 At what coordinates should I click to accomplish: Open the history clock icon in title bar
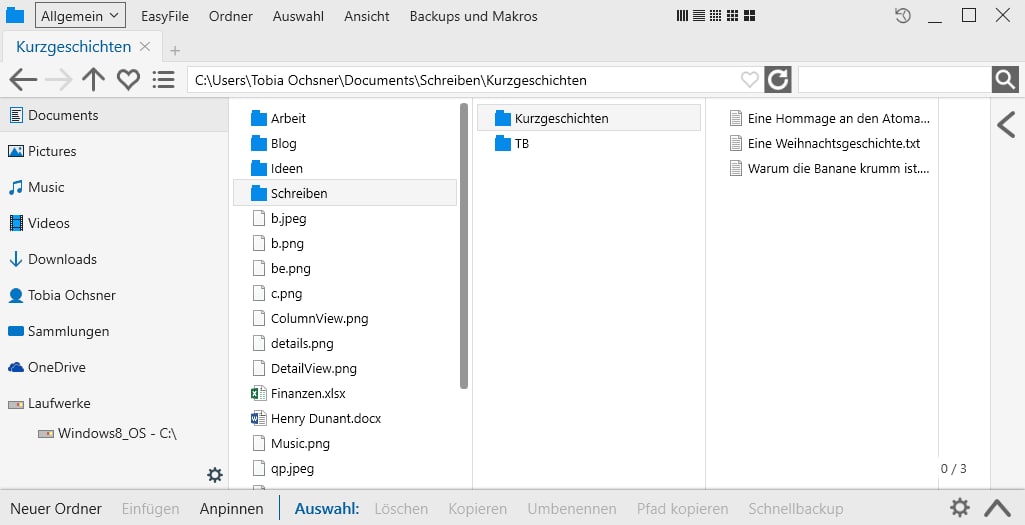tap(903, 16)
